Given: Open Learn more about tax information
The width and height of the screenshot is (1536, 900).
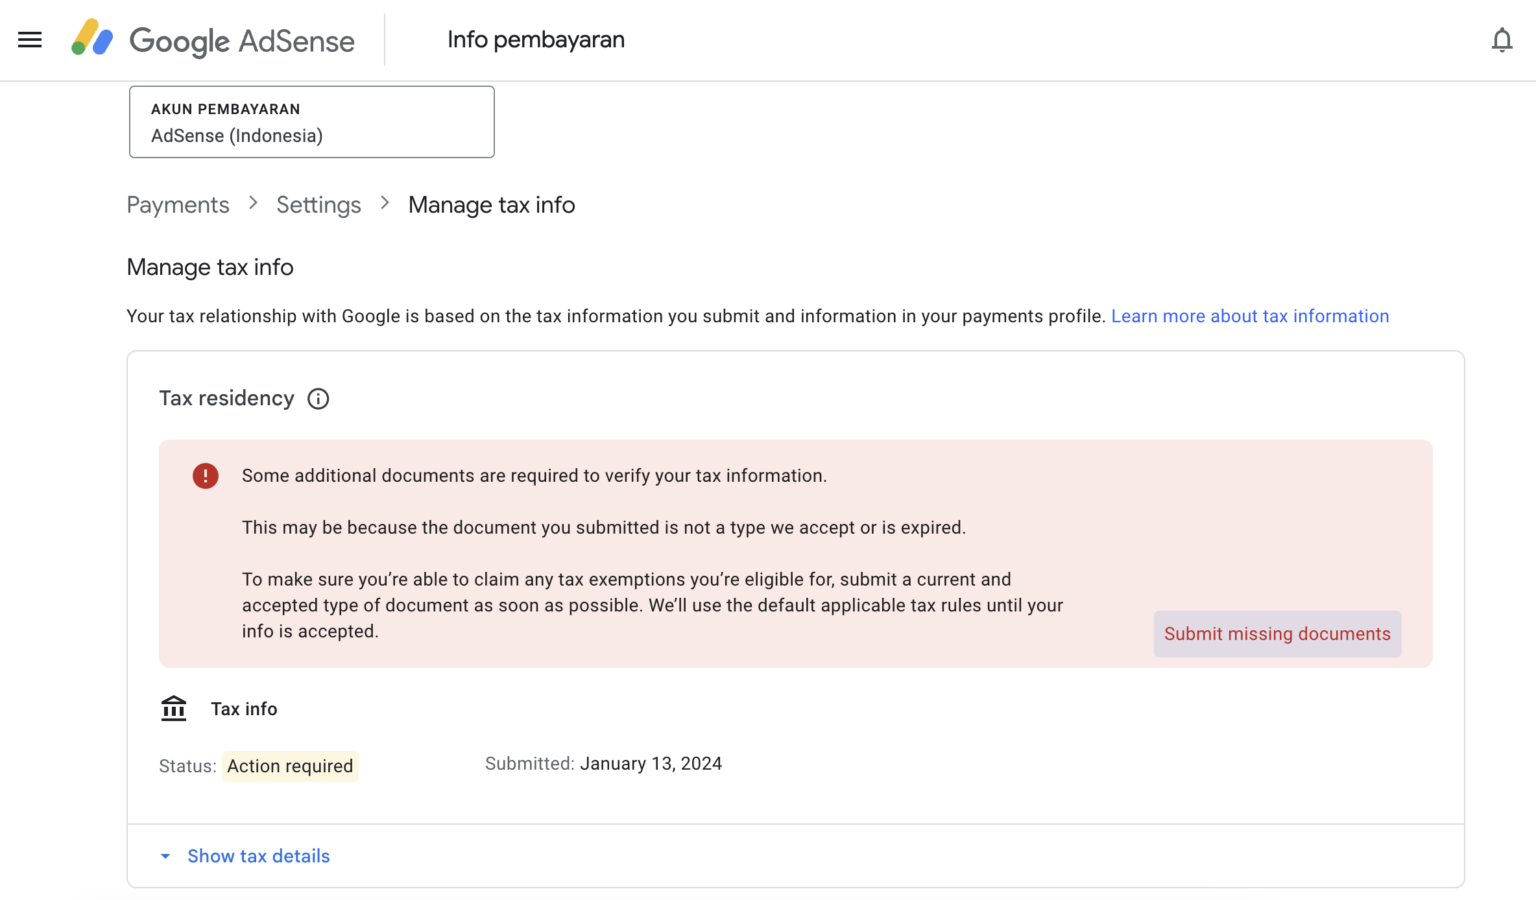Looking at the screenshot, I should [1249, 316].
